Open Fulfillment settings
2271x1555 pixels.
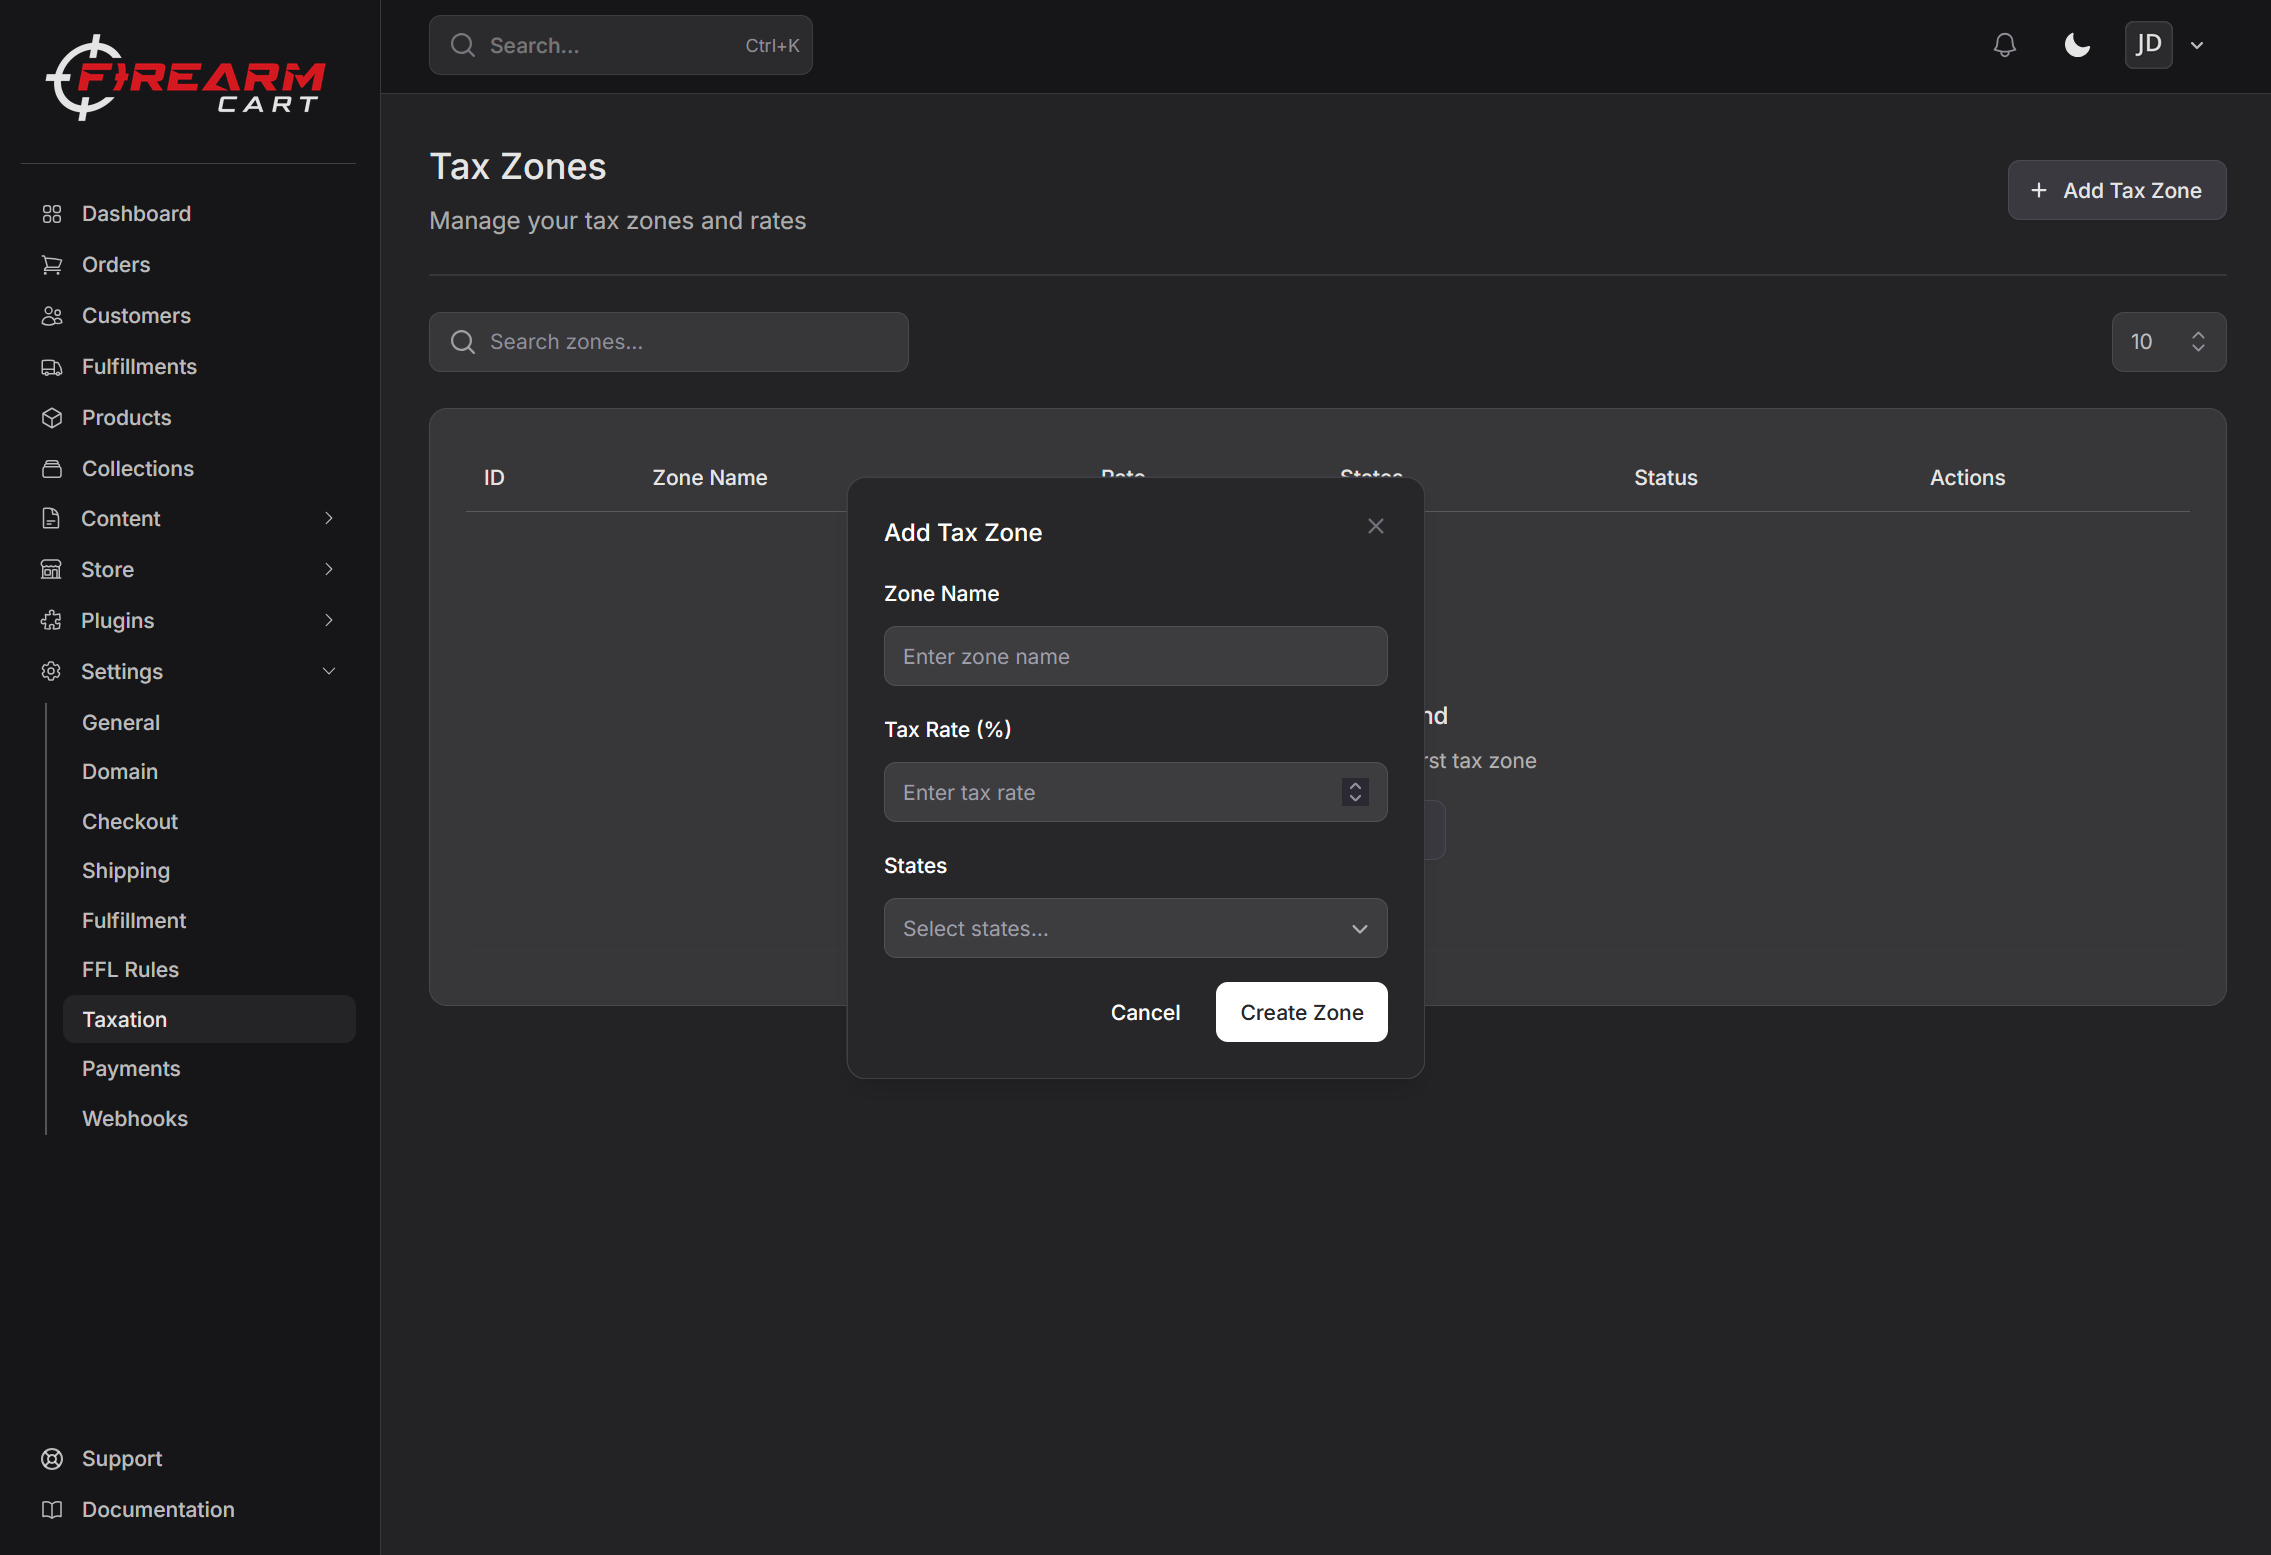[x=134, y=920]
